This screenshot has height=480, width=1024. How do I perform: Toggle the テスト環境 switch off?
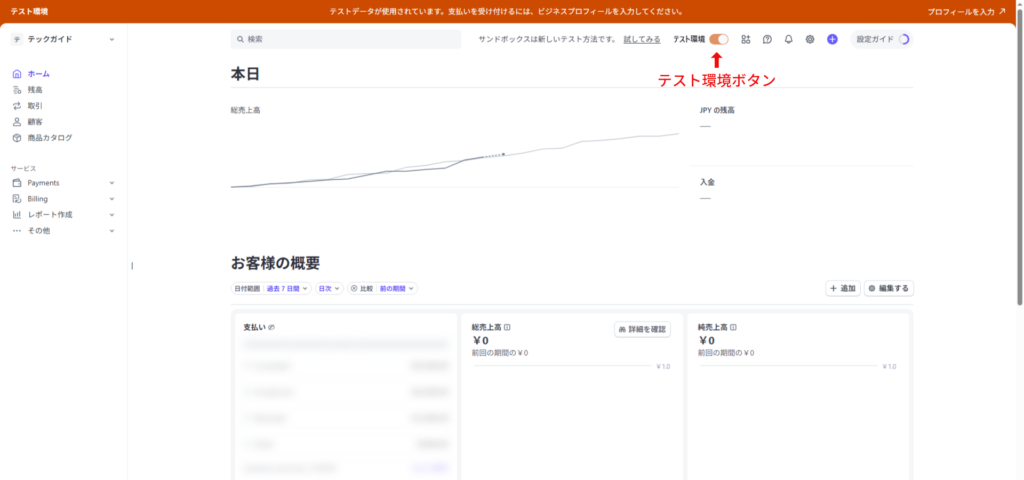[719, 39]
